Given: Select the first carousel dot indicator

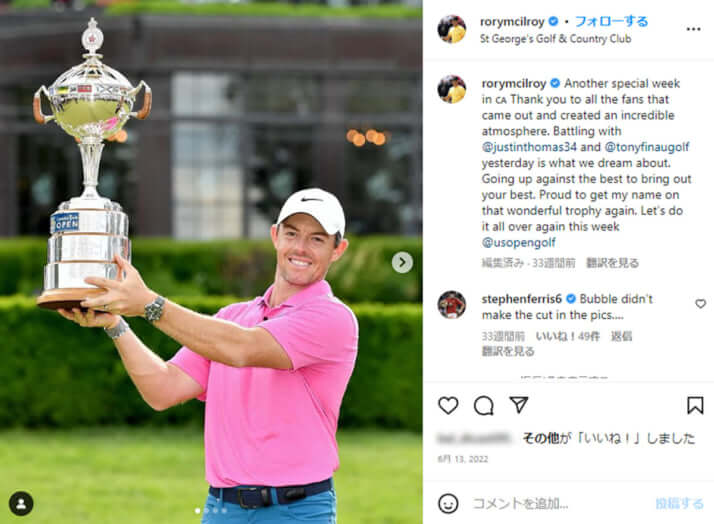Looking at the screenshot, I should (x=198, y=511).
